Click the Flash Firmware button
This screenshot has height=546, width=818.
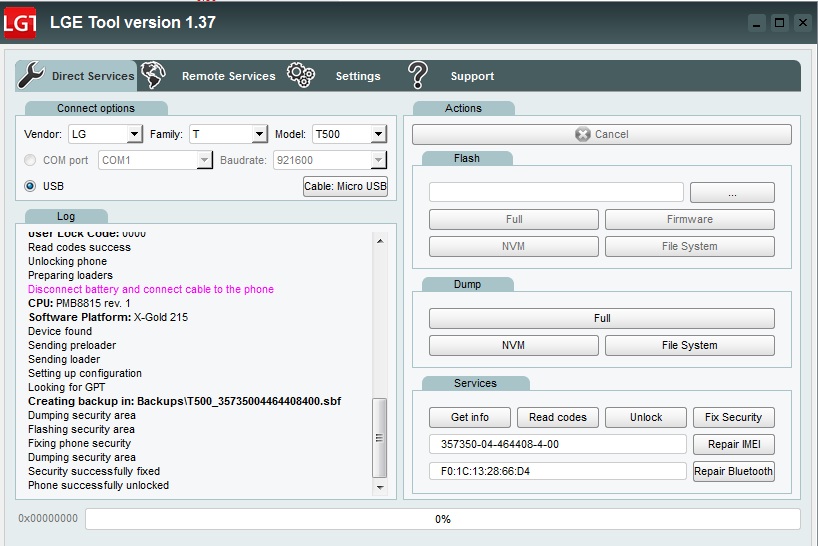689,220
